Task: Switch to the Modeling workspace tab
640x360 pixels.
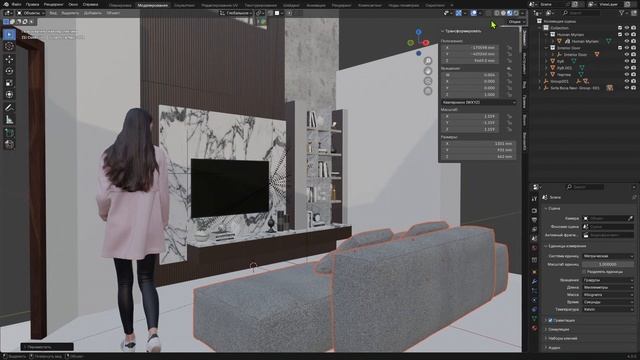Action: [152, 5]
